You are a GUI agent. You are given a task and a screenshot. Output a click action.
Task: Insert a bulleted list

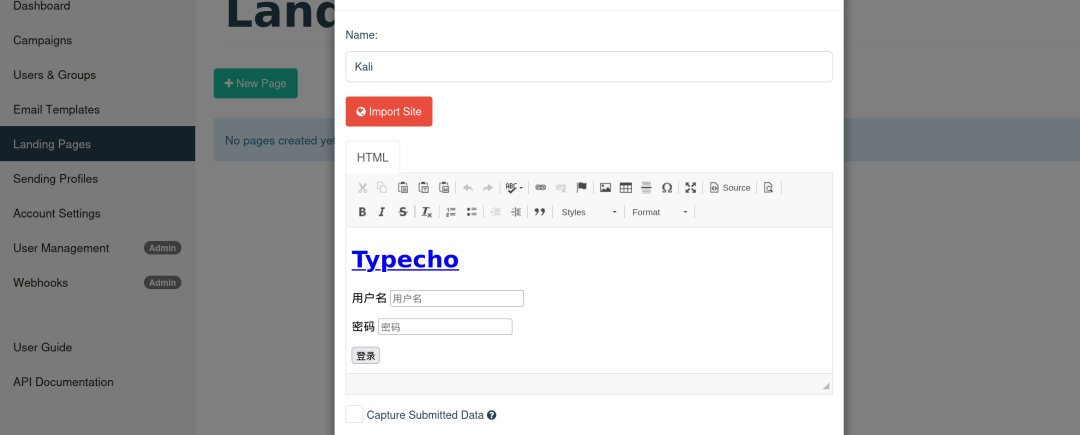(472, 212)
